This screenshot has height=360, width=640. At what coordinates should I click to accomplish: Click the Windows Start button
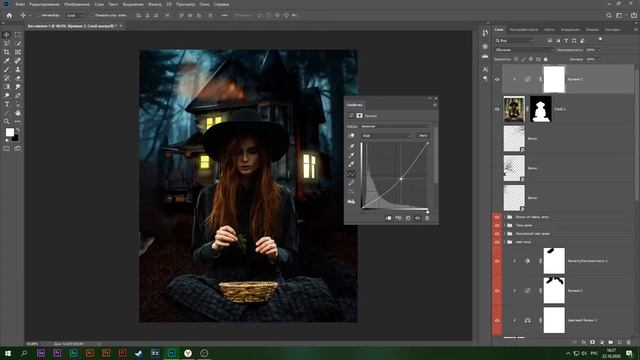8,353
